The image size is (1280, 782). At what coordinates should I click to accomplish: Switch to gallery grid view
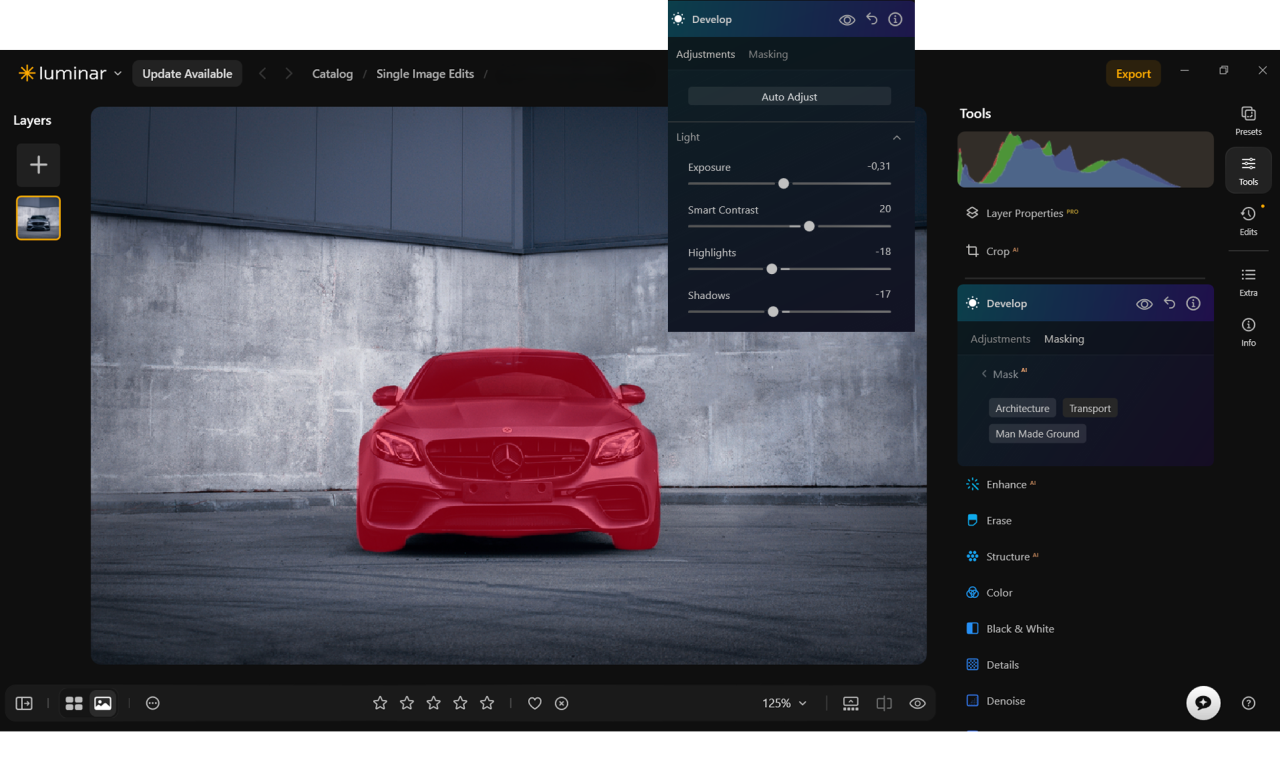[x=74, y=703]
